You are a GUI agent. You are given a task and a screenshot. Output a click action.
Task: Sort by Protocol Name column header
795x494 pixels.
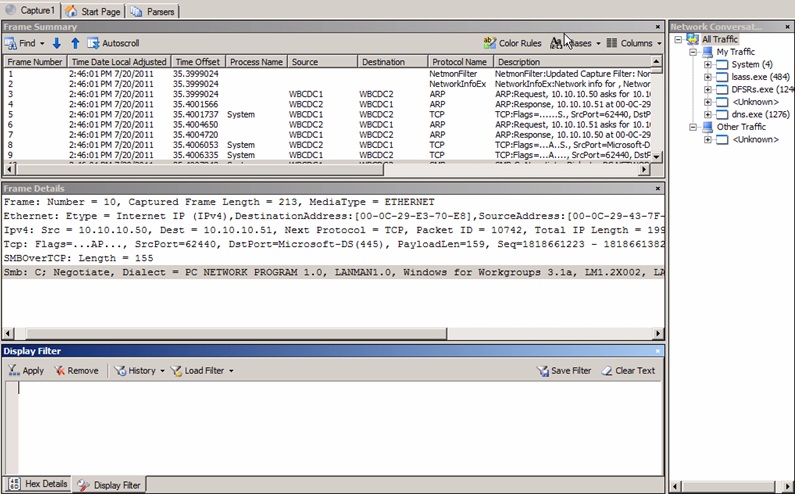[460, 62]
